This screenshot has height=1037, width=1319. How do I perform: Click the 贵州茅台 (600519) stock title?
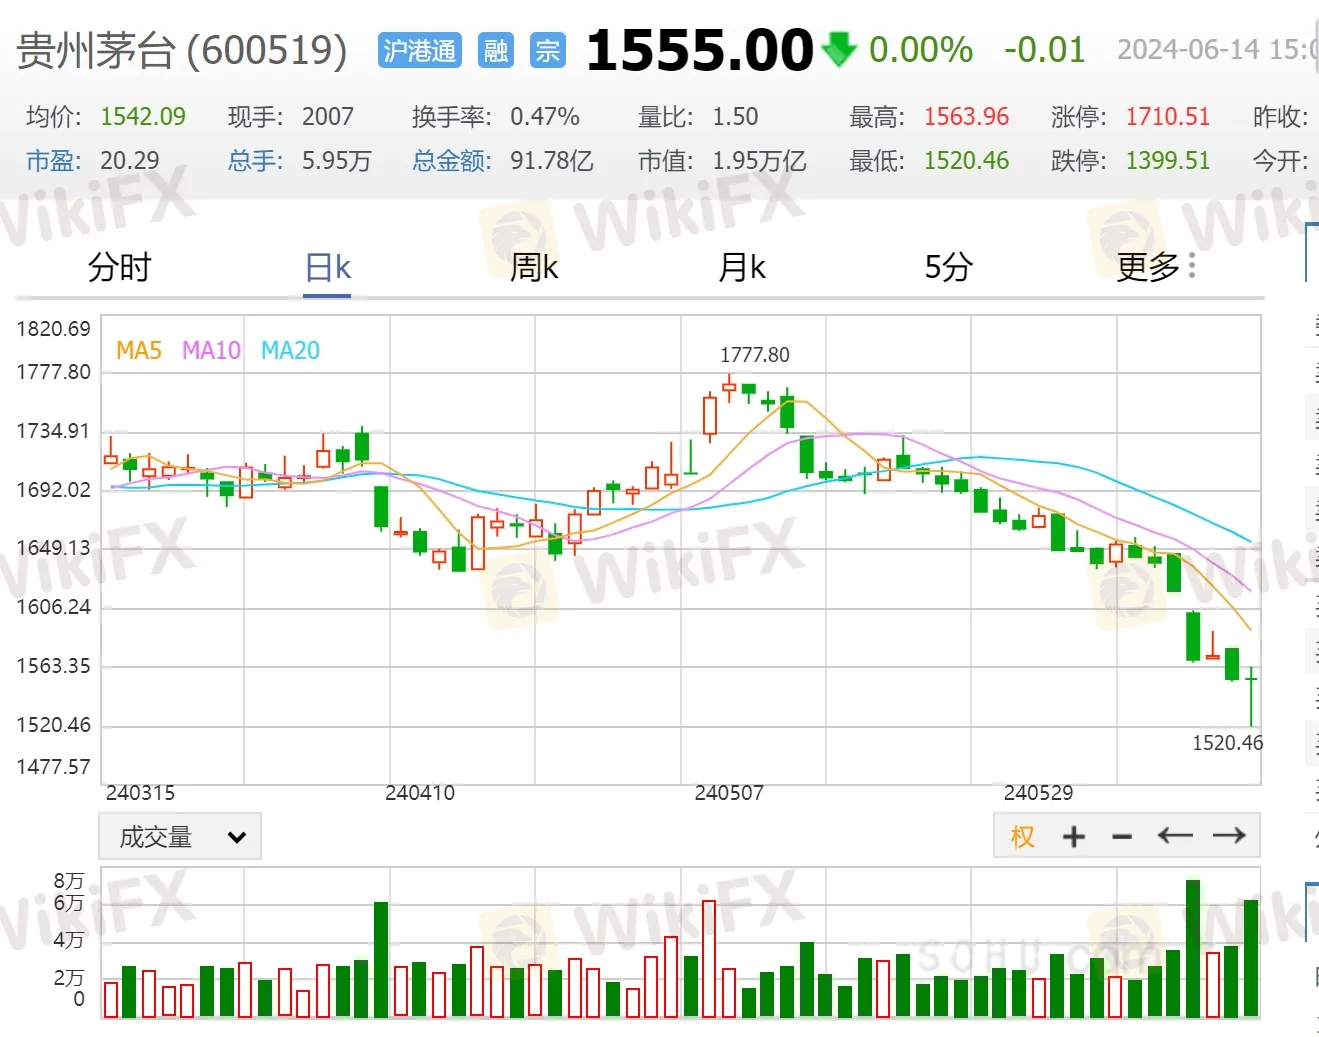(x=182, y=50)
